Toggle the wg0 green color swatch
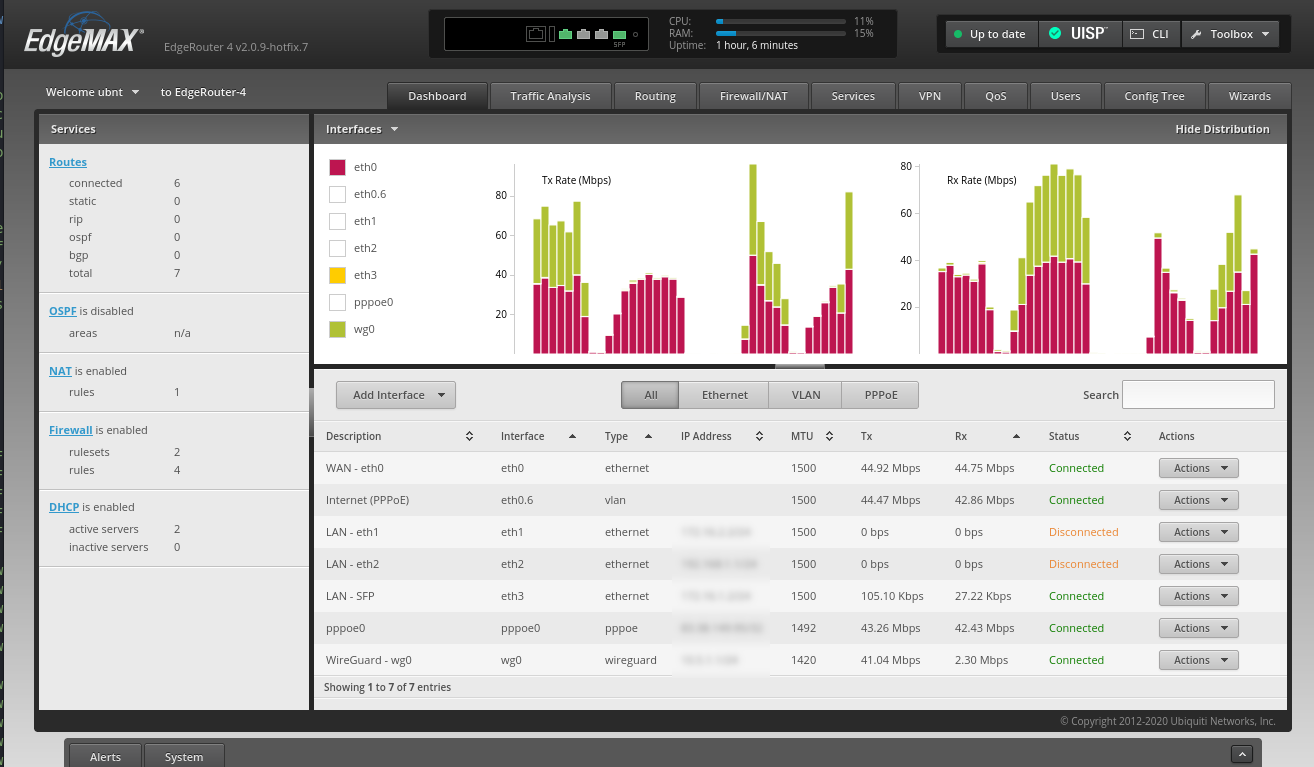1314x767 pixels. click(x=337, y=329)
